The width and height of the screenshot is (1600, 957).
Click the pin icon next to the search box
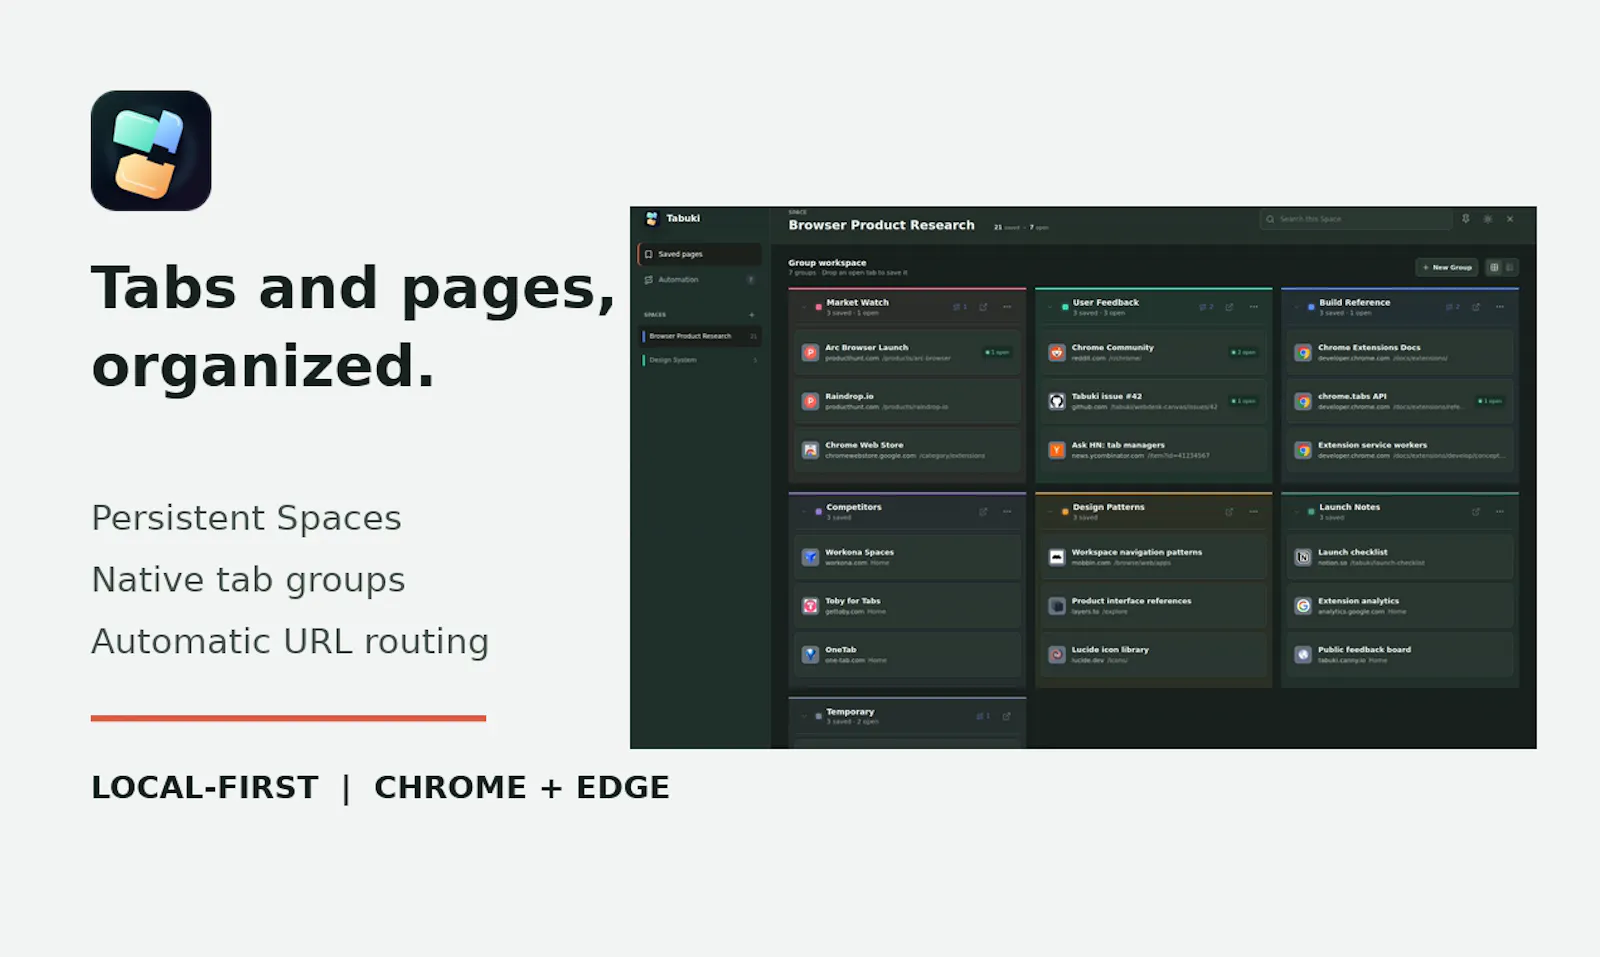(x=1466, y=219)
